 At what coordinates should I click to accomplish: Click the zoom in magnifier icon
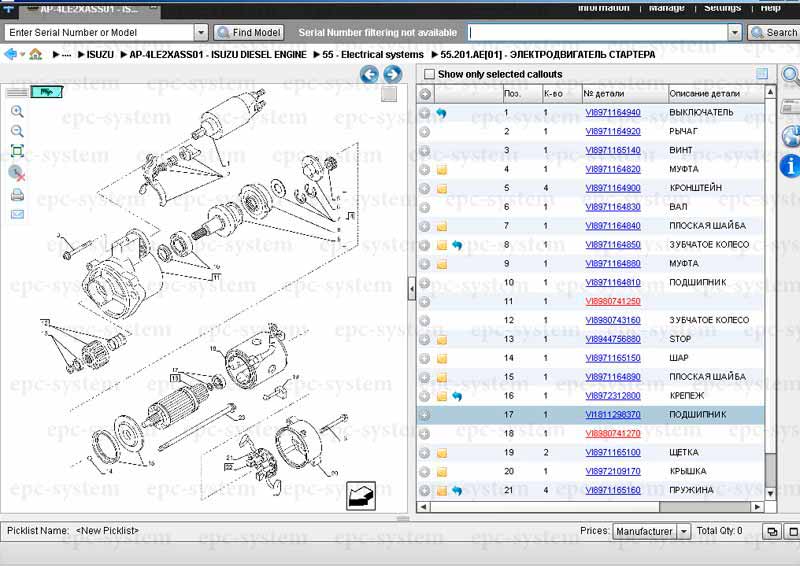(x=17, y=111)
